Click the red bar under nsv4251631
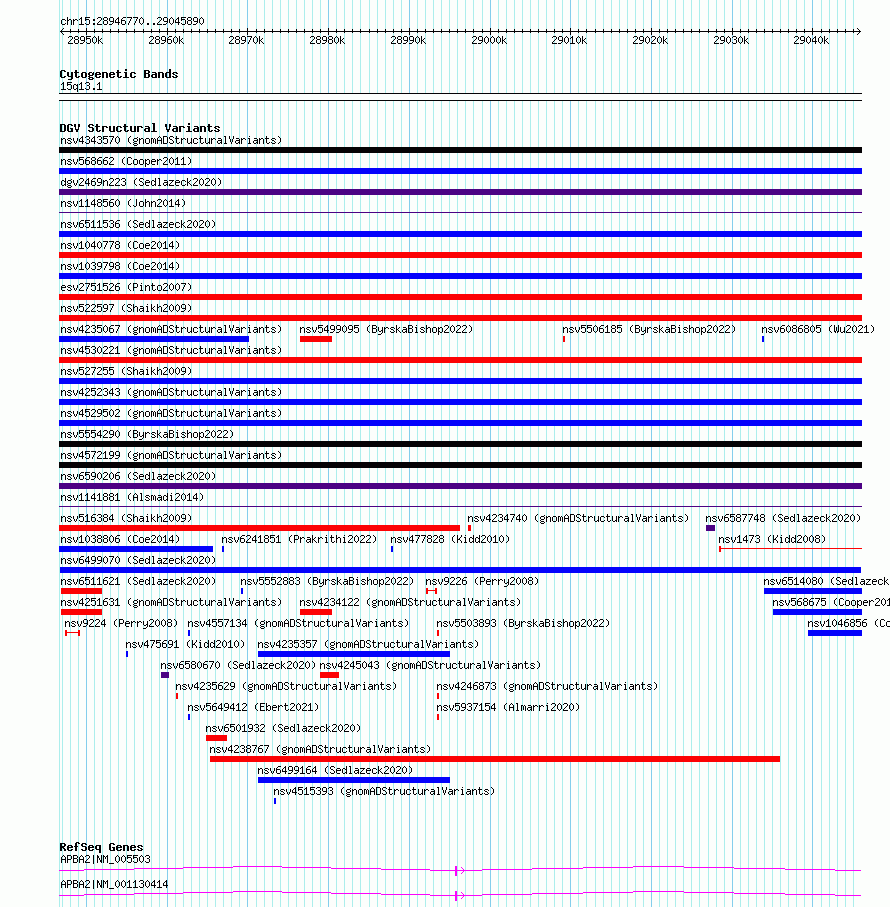The width and height of the screenshot is (890, 907). [82, 612]
